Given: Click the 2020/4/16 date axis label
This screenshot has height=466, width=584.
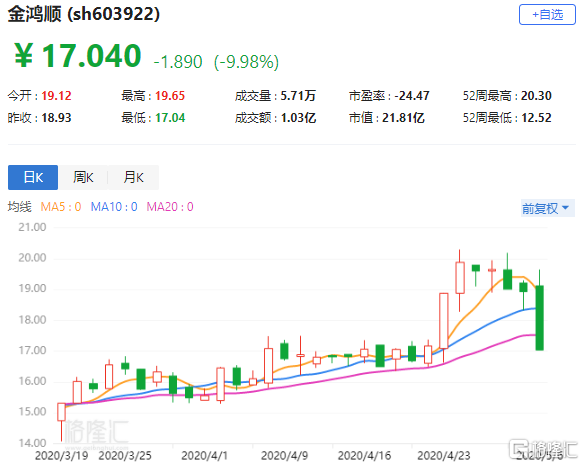Looking at the screenshot, I should tap(364, 456).
